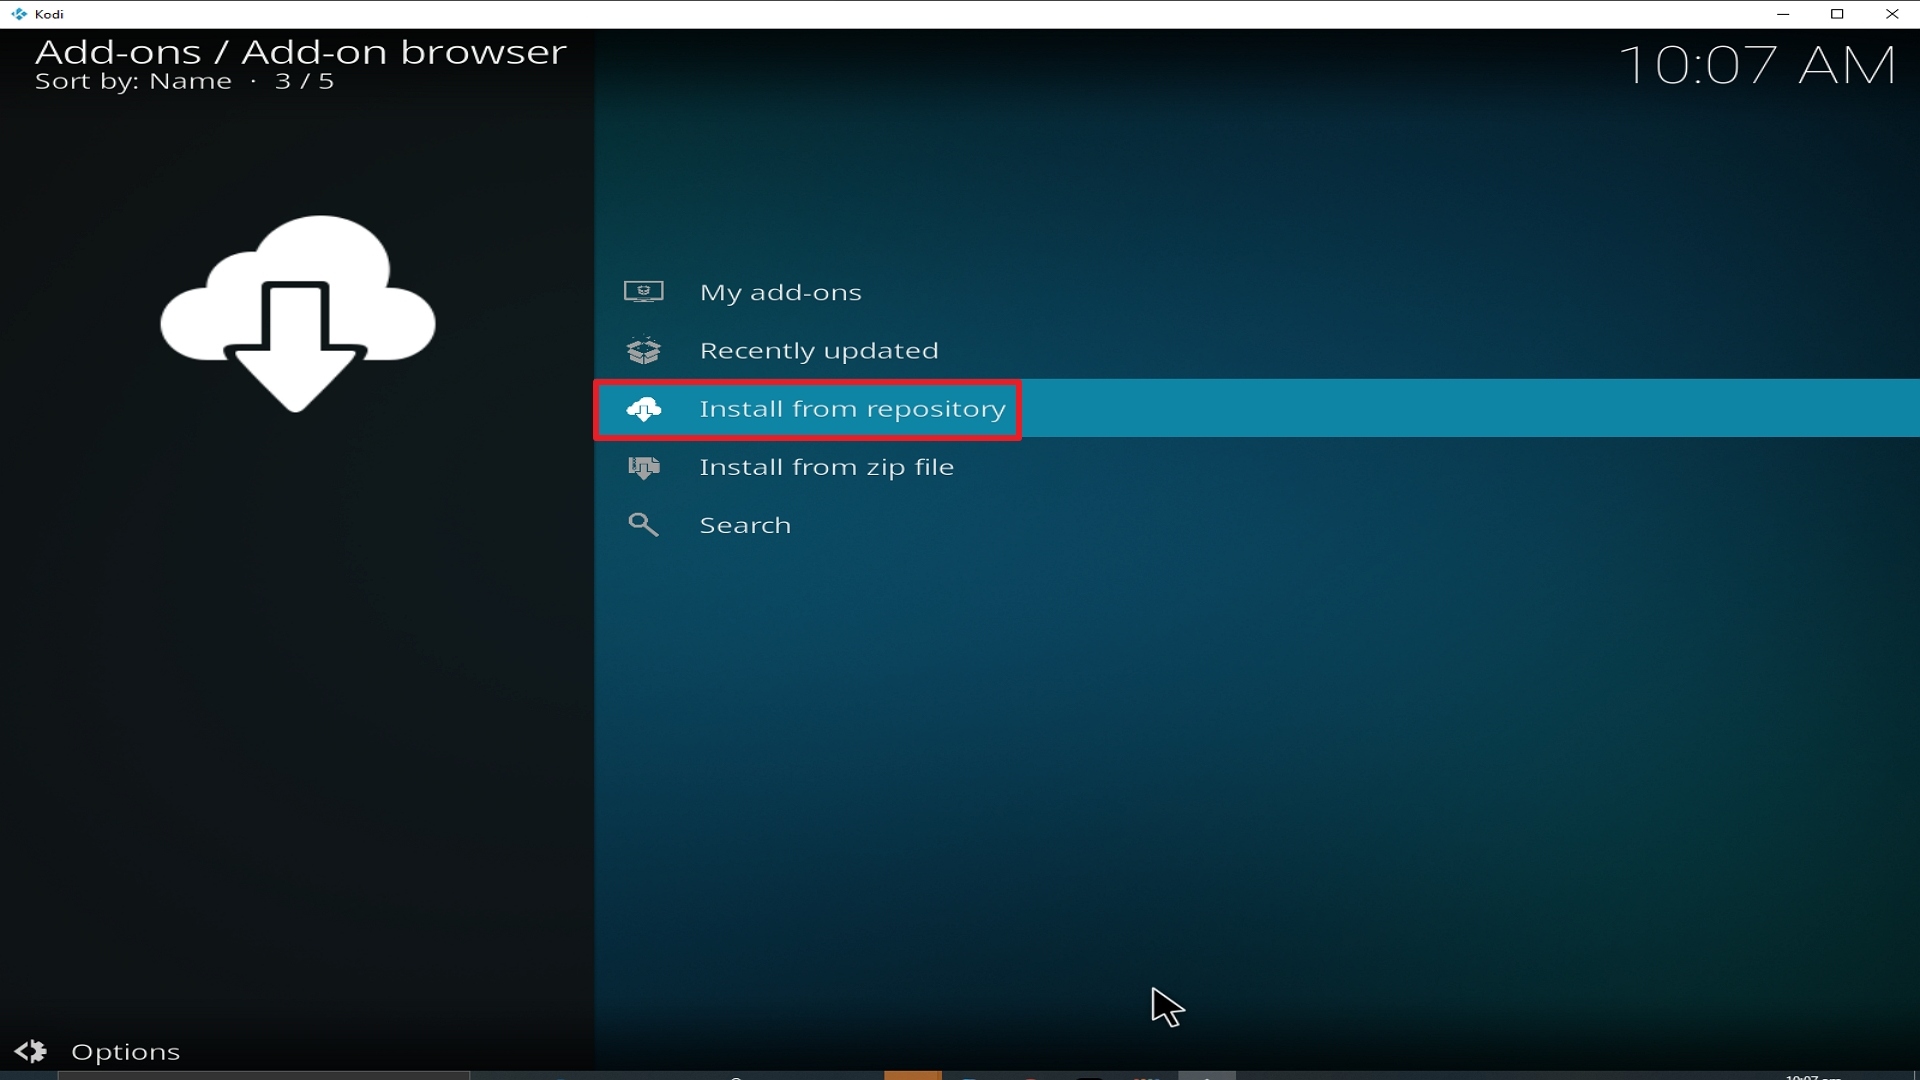Select Install from zip file
This screenshot has width=1920, height=1080.
[x=1257, y=466]
